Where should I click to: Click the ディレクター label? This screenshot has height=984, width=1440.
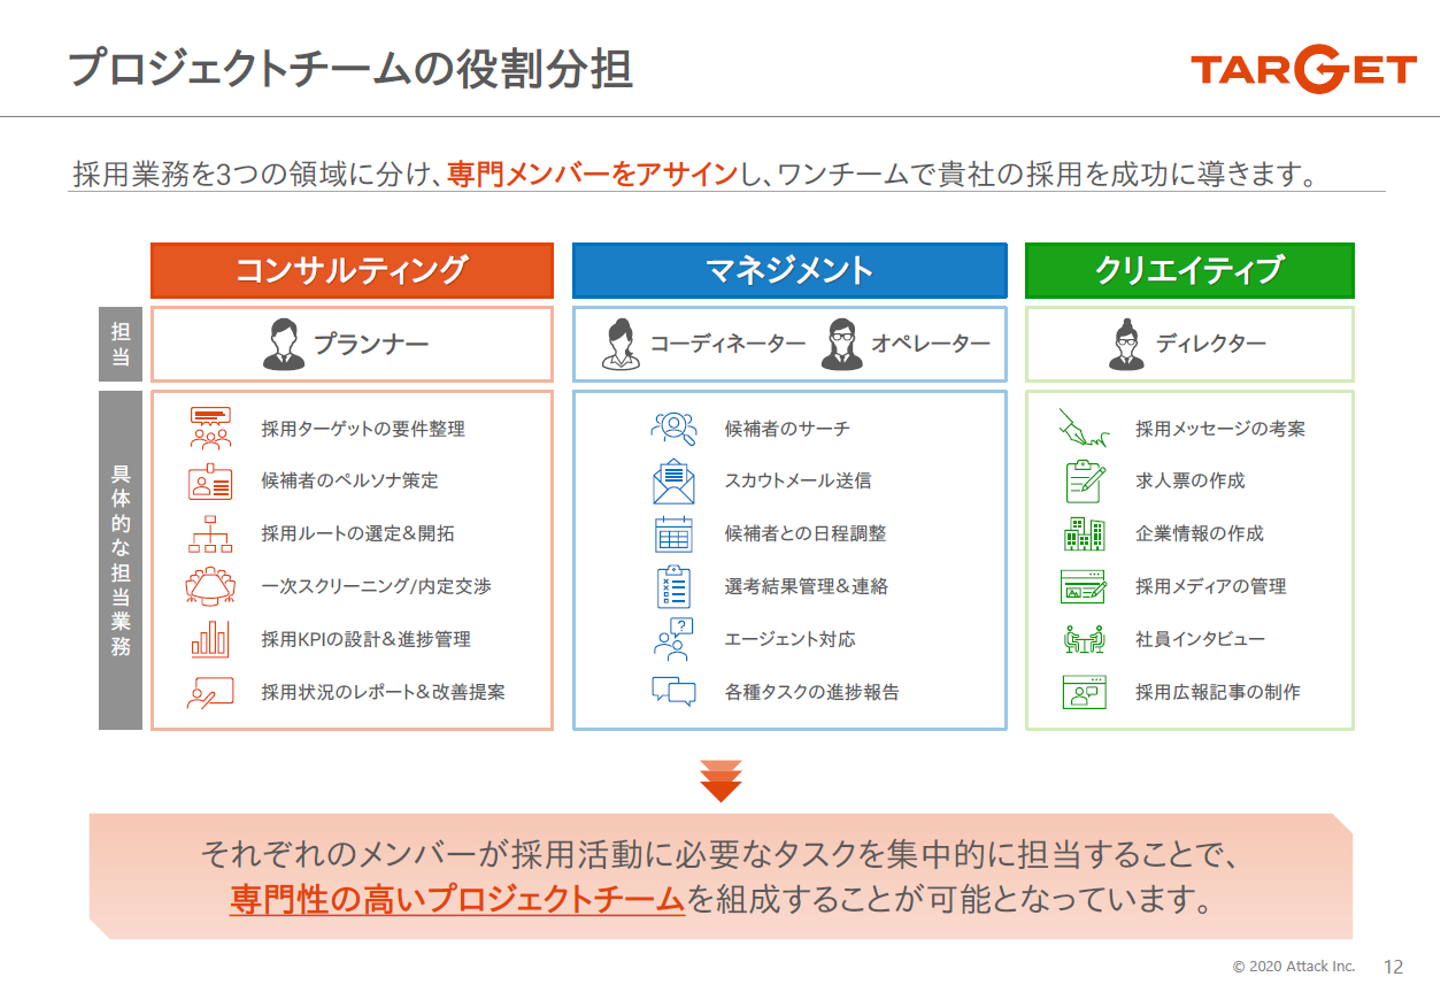coord(1211,344)
